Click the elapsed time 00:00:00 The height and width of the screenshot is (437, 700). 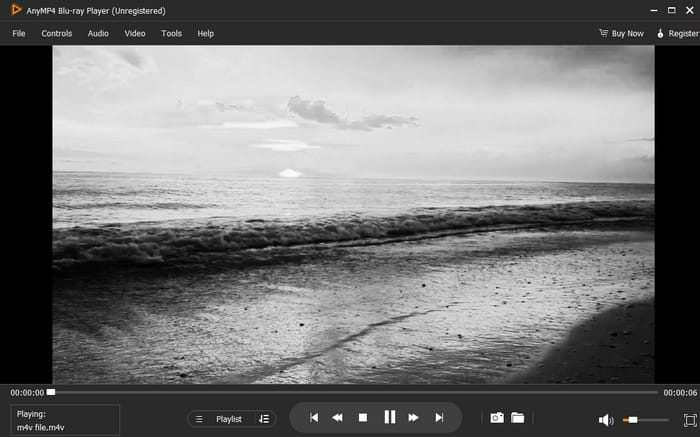27,393
